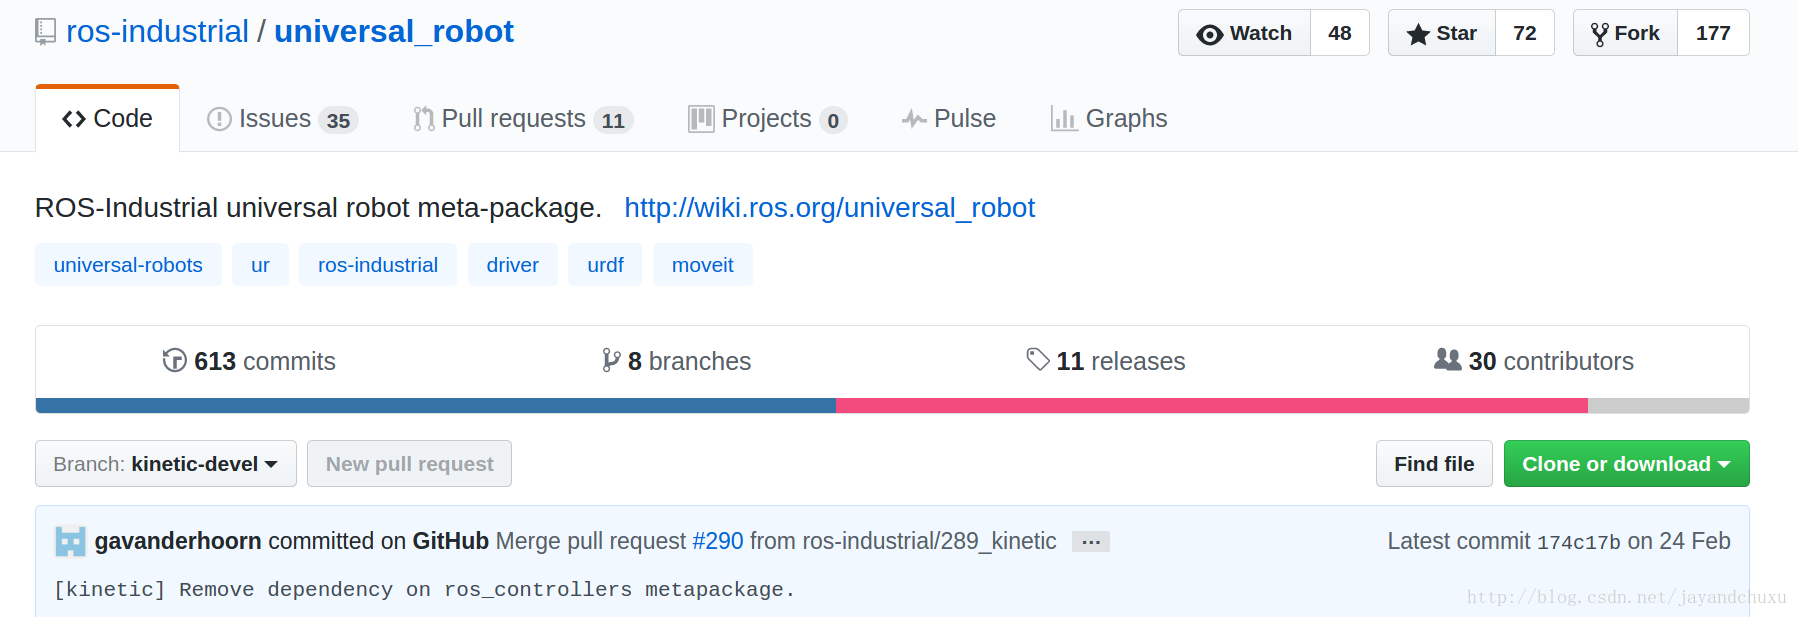Open the wiki.ros.org/universal_robot link
1798x617 pixels.
829,207
